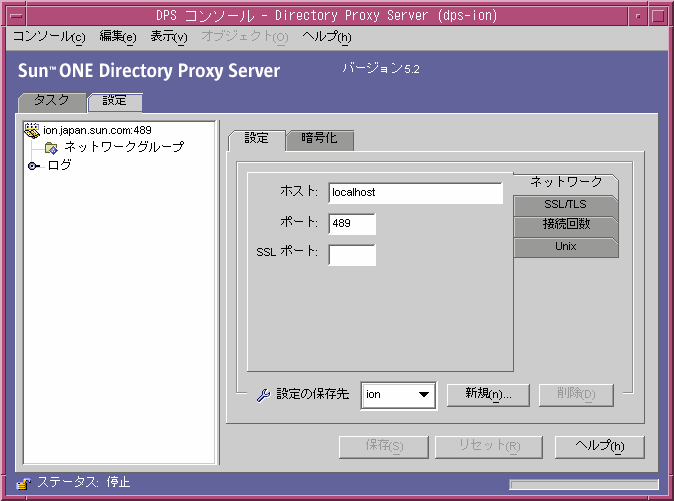Click the small iconify button in title bar
674x501 pixels.
coord(638,16)
